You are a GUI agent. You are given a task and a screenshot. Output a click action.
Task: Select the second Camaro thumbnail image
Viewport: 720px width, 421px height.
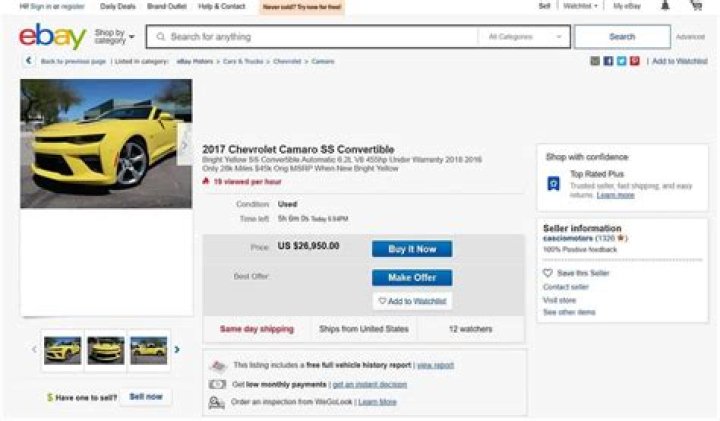click(x=106, y=349)
